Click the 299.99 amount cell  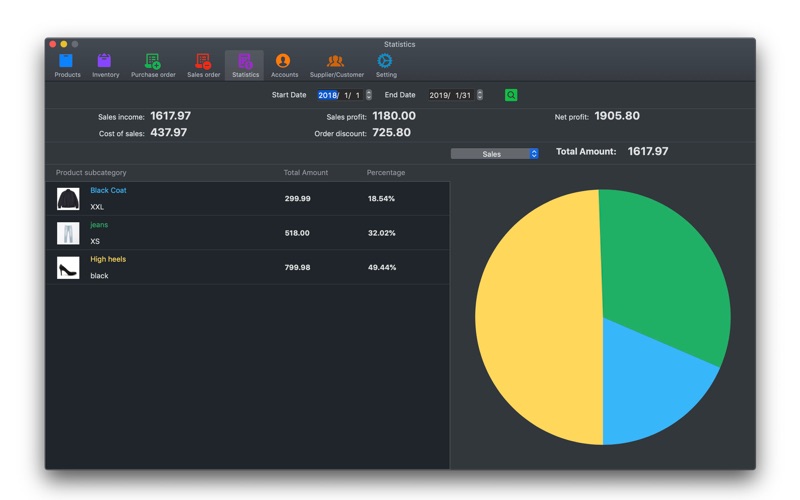(x=297, y=198)
